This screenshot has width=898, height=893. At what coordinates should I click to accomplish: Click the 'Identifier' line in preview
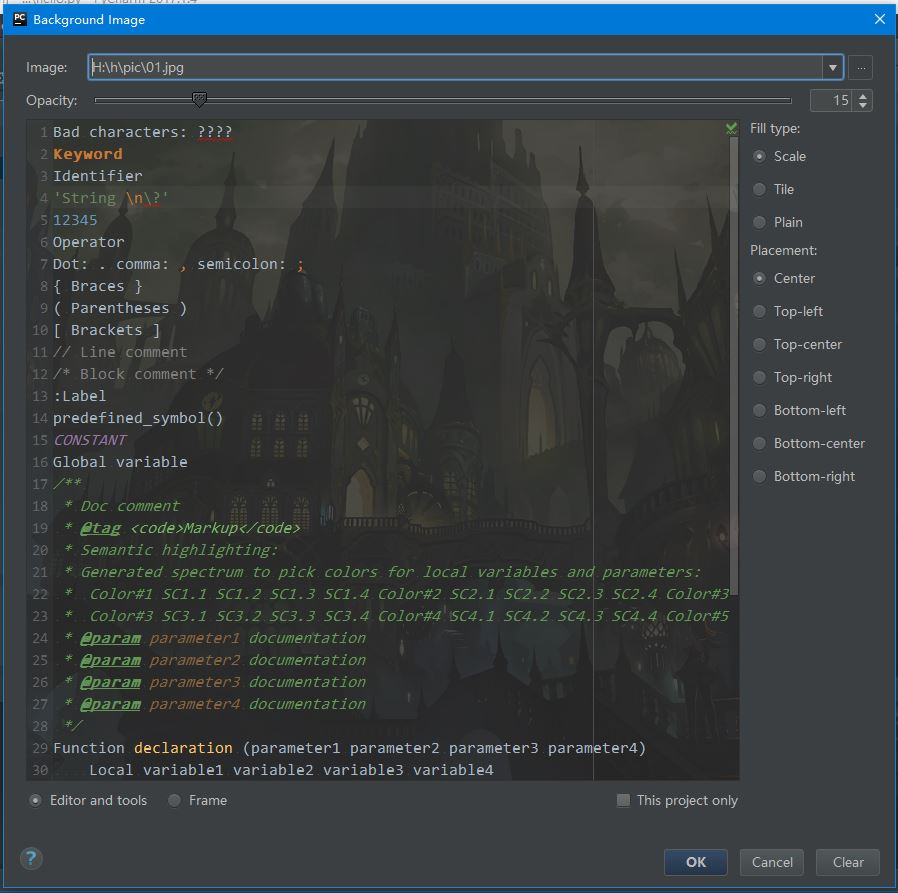97,176
